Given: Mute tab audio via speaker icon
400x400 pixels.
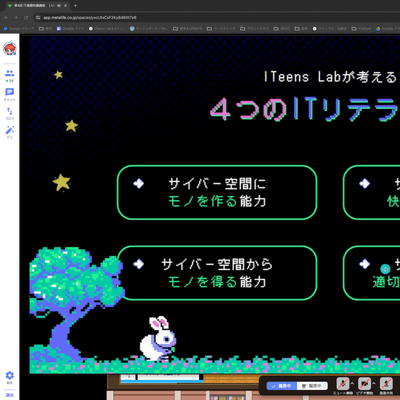Looking at the screenshot, I should point(59,6).
